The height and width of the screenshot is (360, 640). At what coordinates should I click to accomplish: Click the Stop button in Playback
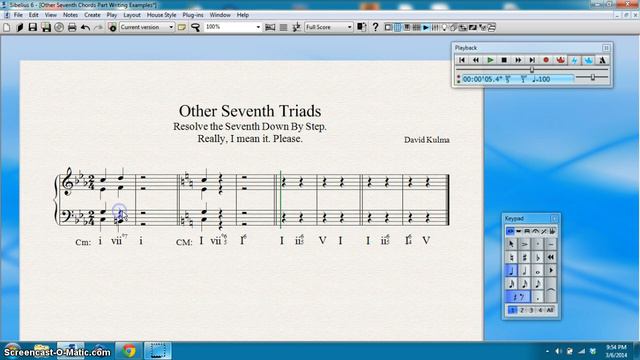point(504,60)
